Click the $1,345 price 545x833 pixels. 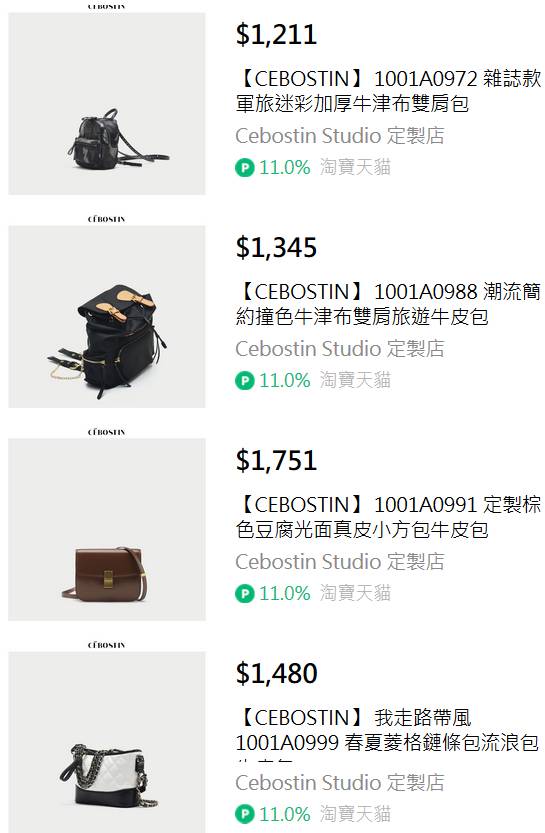[x=276, y=248]
